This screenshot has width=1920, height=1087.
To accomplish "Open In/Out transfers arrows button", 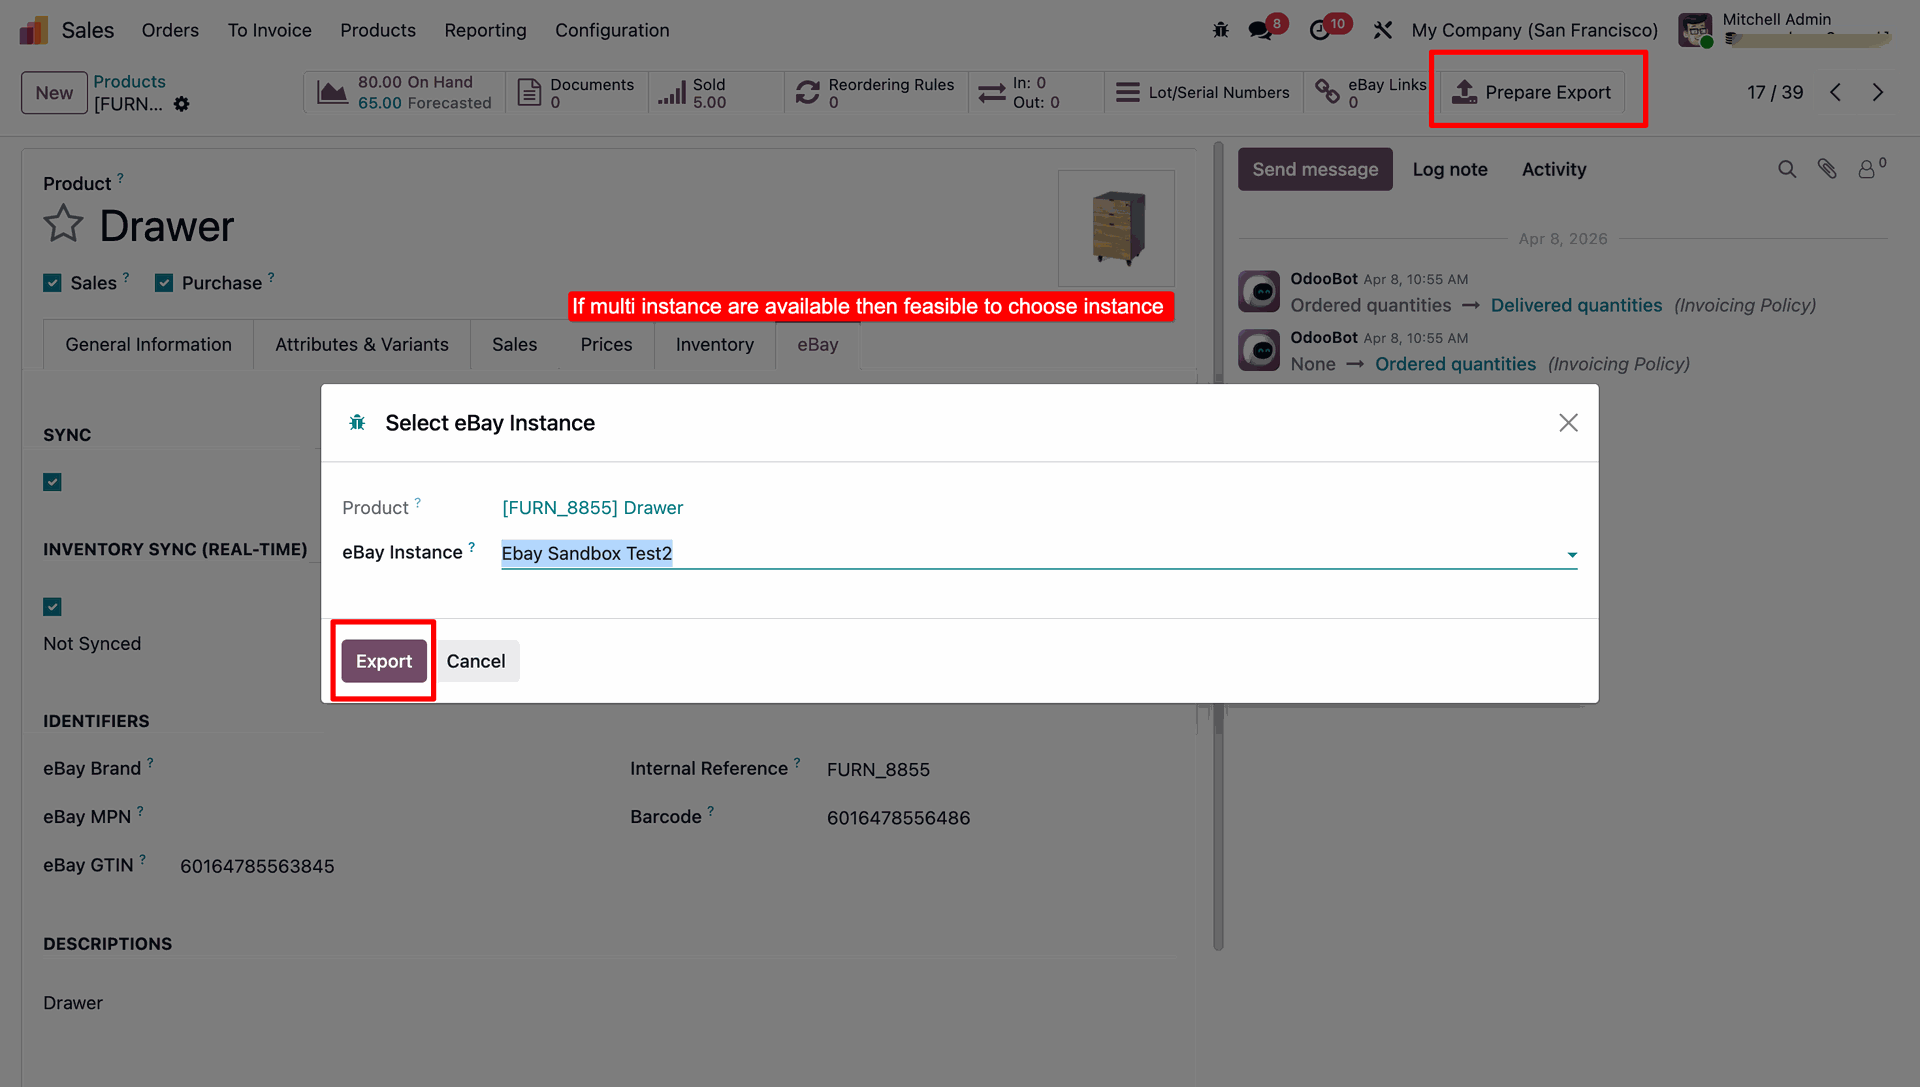I will click(x=1037, y=92).
